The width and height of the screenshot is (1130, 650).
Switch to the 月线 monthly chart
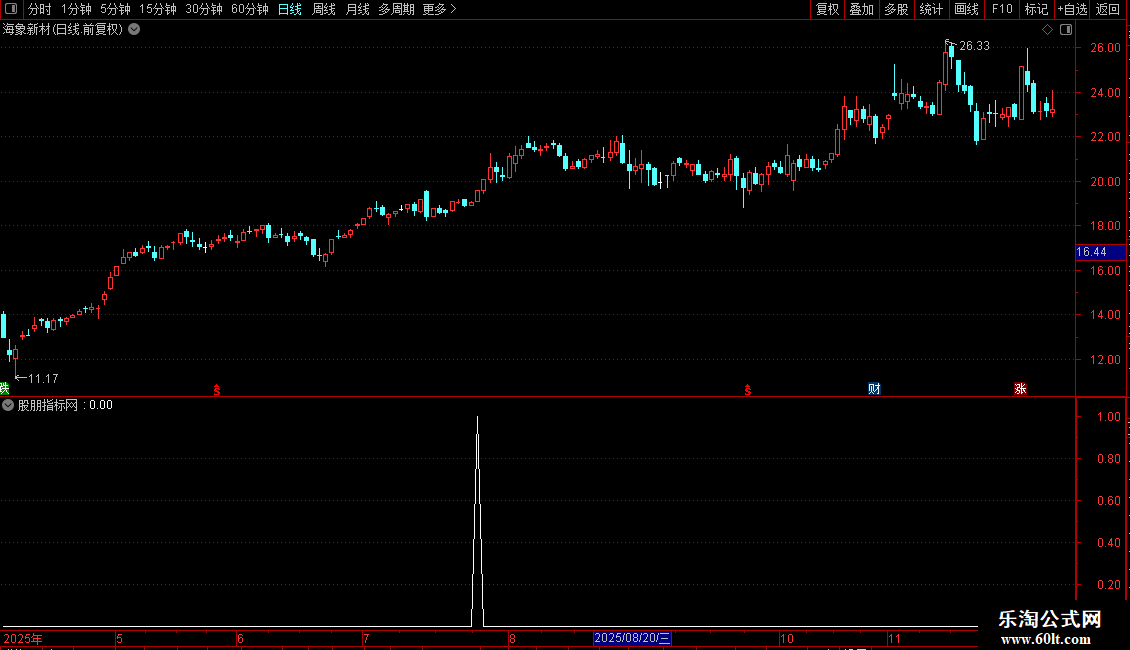[x=357, y=9]
